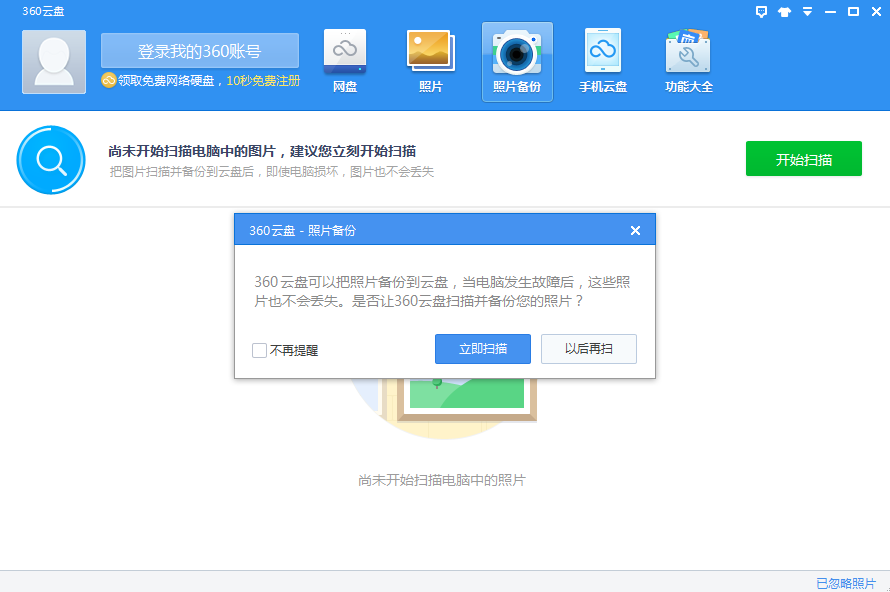Switch to the 照片 photos tab
The image size is (890, 592).
coord(431,62)
